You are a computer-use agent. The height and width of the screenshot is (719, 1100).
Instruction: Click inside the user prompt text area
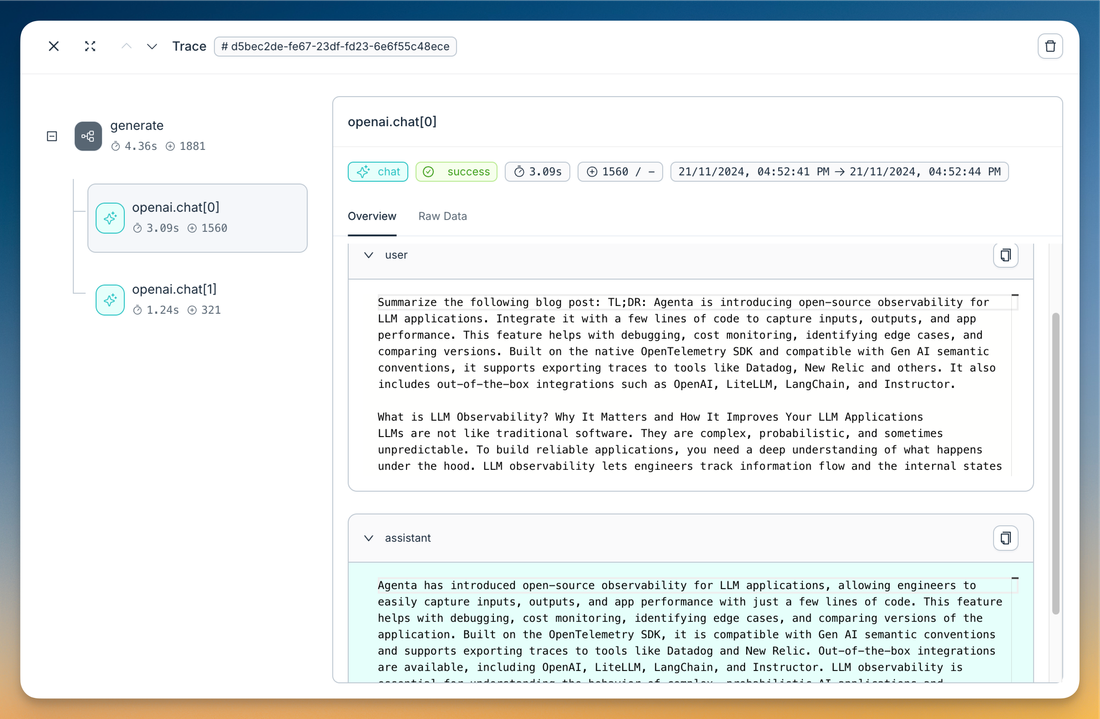pos(690,384)
